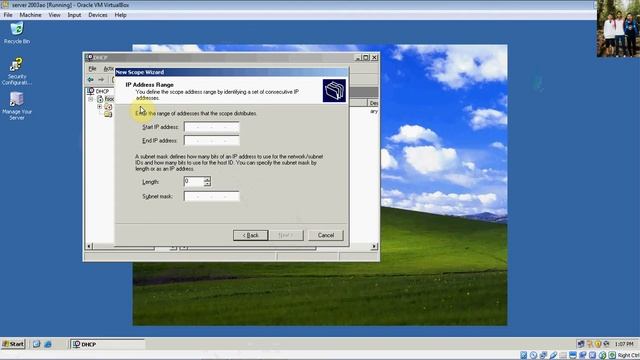This screenshot has height=360, width=640.
Task: Click the DHCP title bar icon
Action: pos(90,57)
